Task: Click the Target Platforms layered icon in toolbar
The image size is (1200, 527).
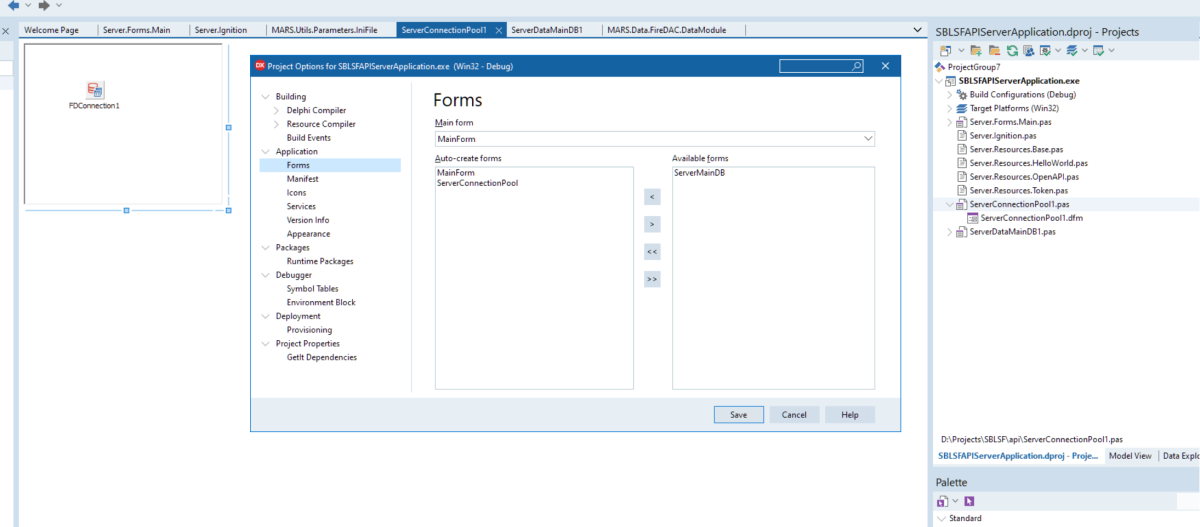Action: pyautogui.click(x=1072, y=50)
